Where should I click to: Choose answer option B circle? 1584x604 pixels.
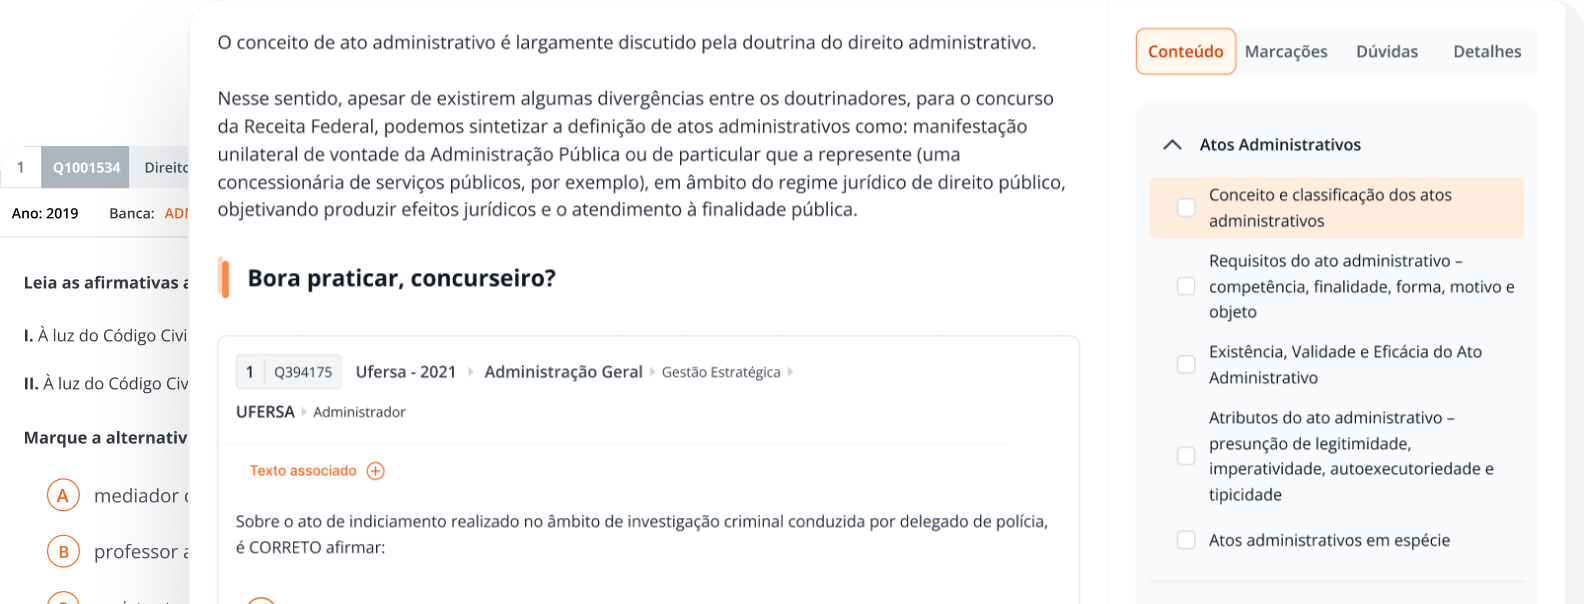tap(63, 551)
